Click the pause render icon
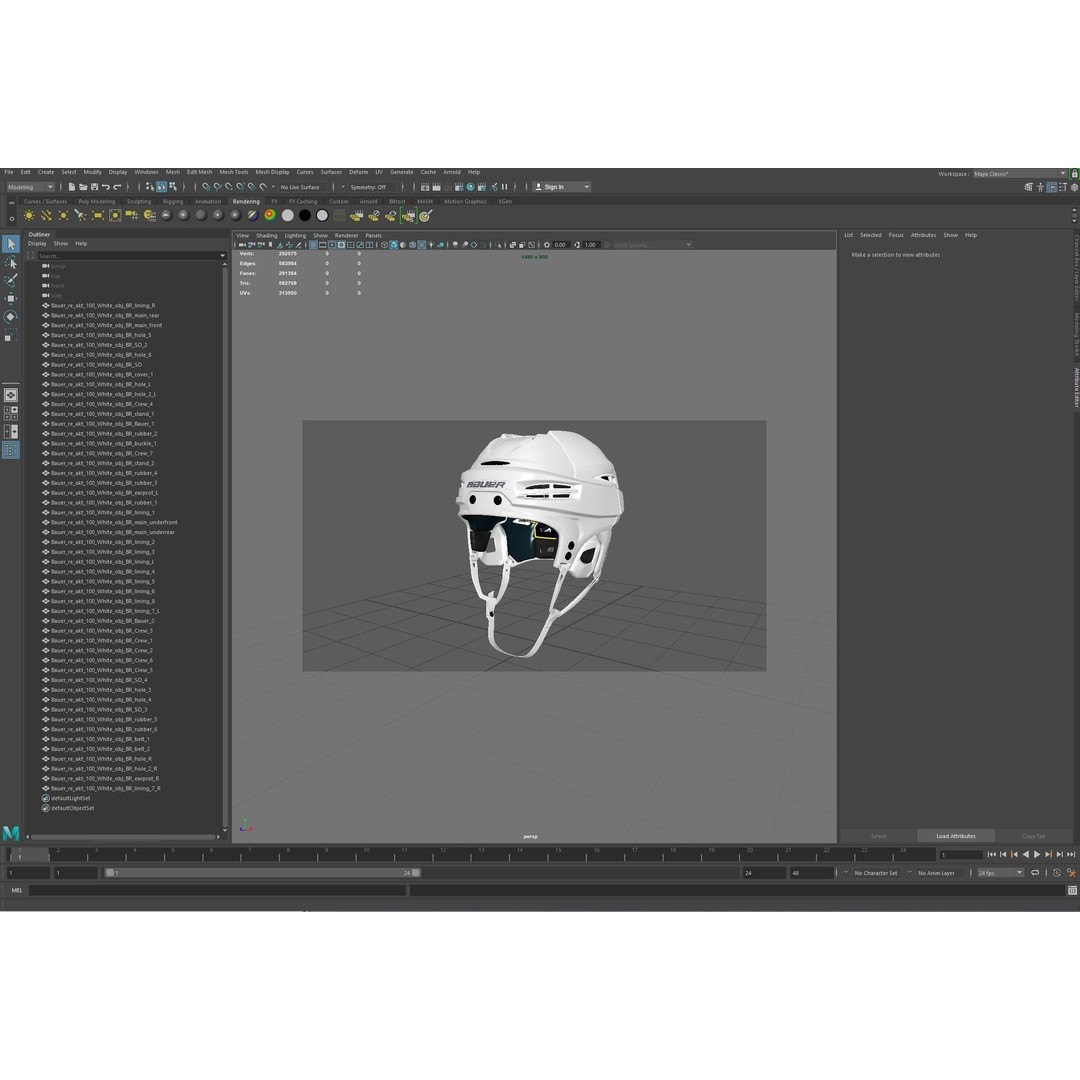Image resolution: width=1080 pixels, height=1080 pixels. [505, 187]
